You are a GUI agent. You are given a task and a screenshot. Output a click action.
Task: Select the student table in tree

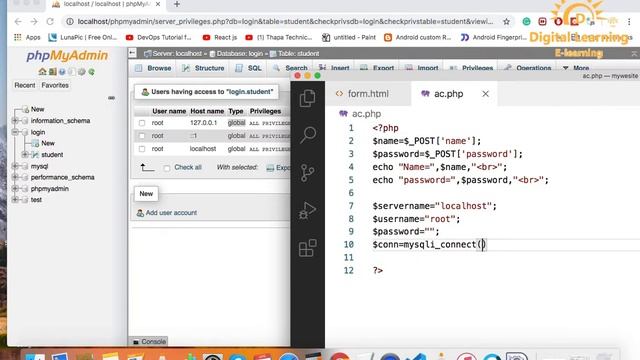(x=52, y=155)
